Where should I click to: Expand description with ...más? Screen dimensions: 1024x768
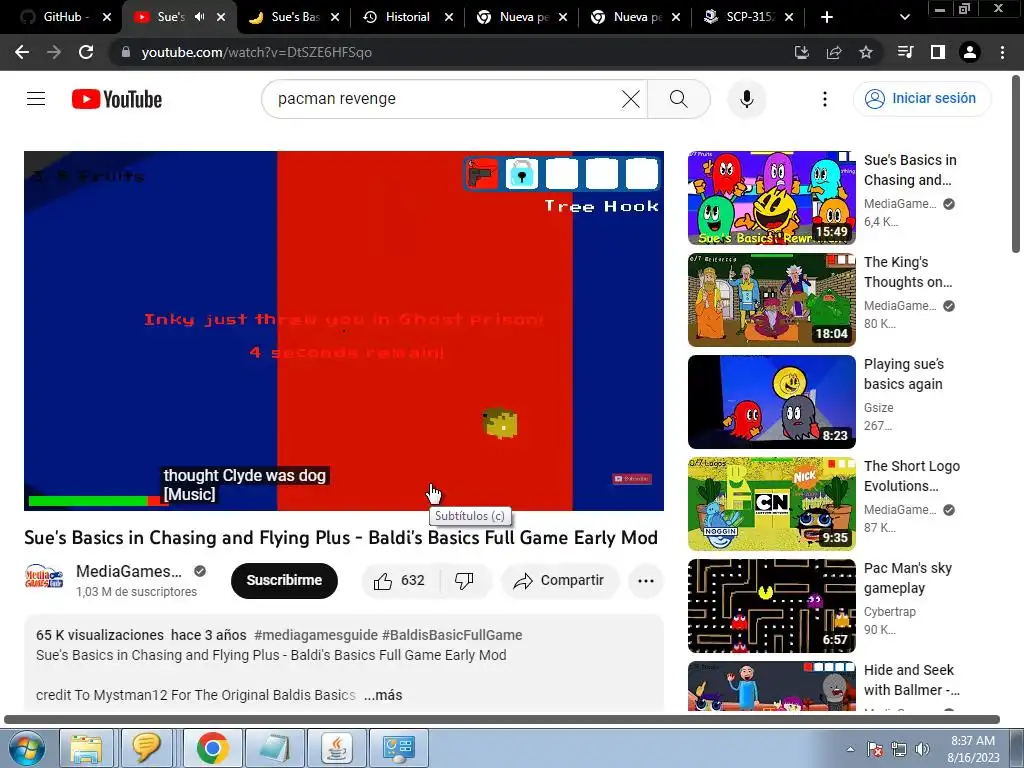(x=383, y=696)
